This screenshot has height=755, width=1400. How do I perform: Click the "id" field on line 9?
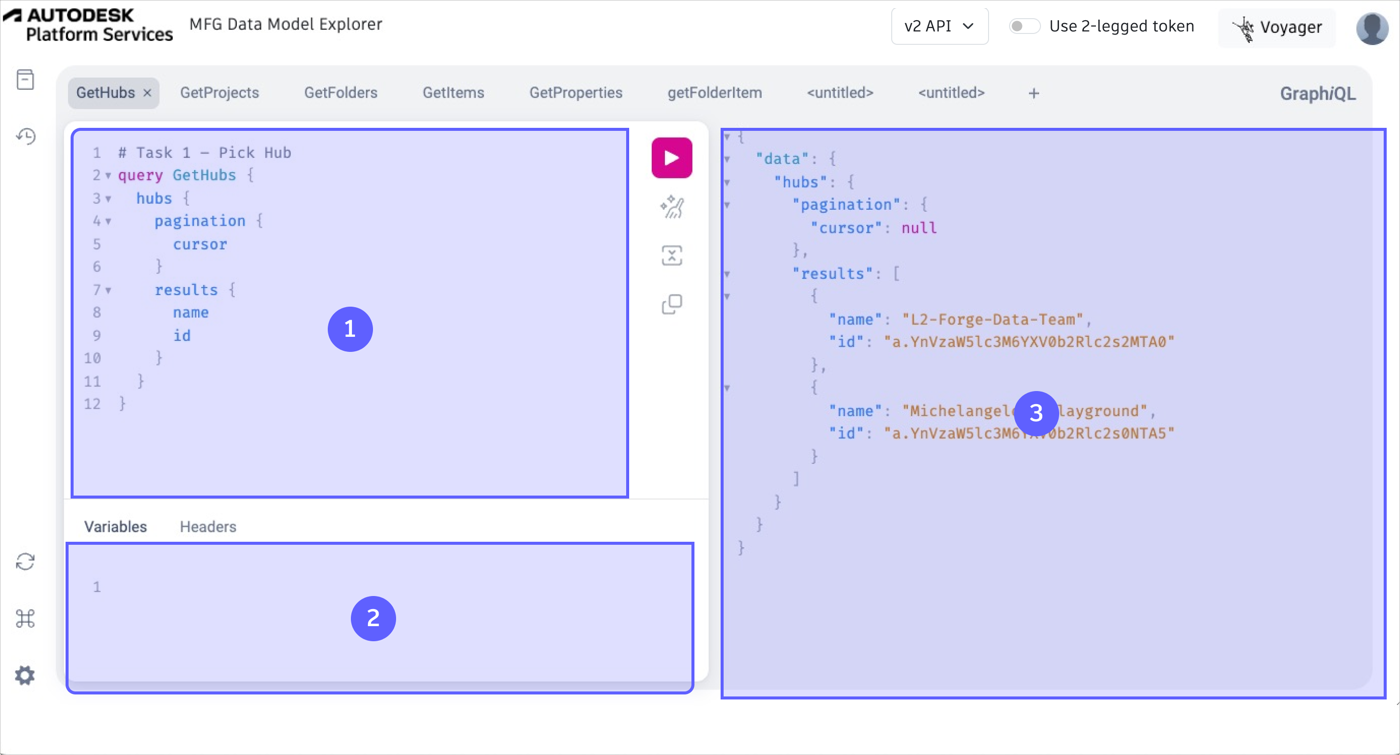[x=181, y=336]
